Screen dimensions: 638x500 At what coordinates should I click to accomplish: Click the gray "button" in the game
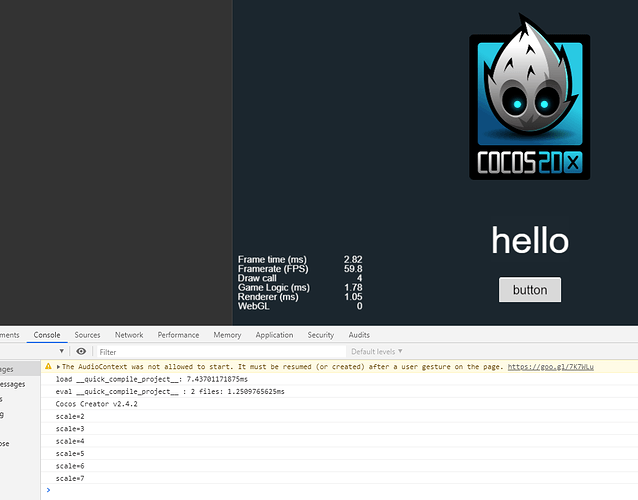530,290
